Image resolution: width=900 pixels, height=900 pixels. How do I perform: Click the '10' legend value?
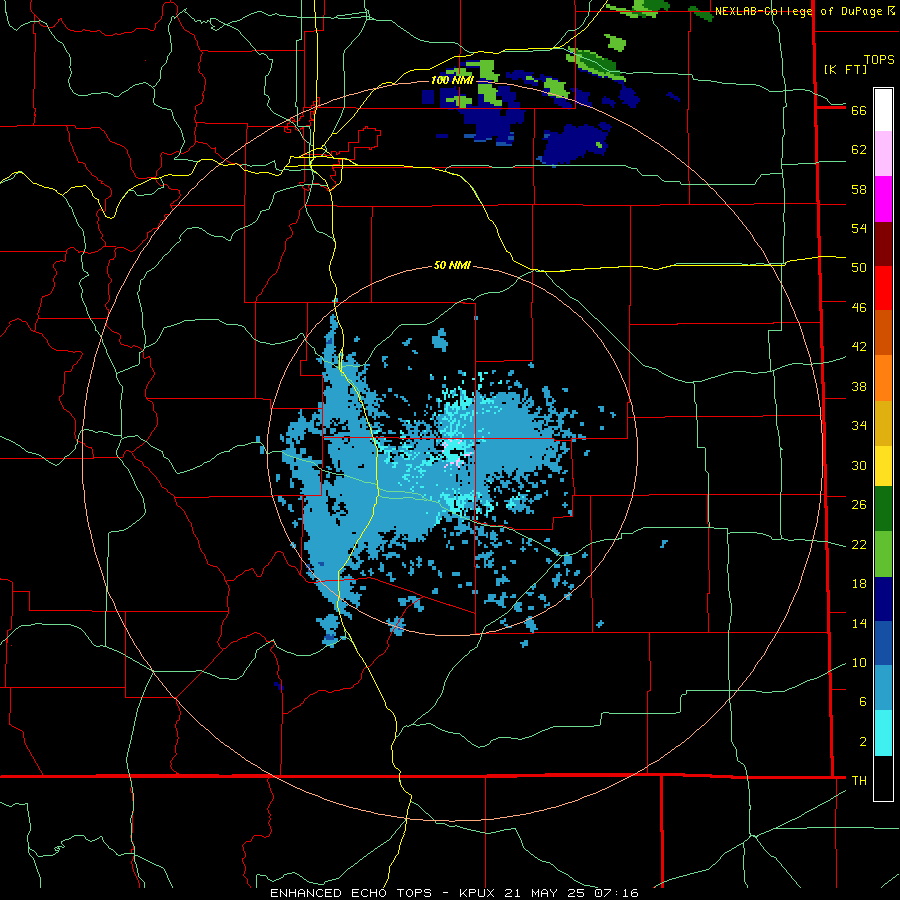859,663
